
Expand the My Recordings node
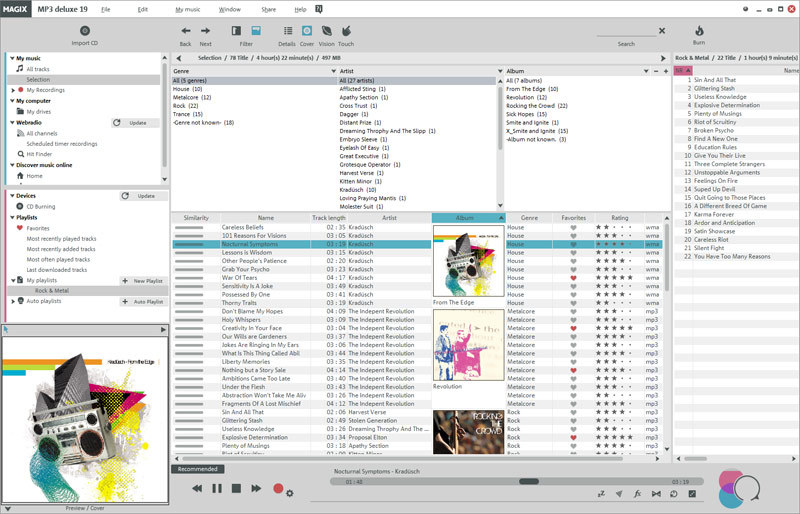[x=13, y=90]
